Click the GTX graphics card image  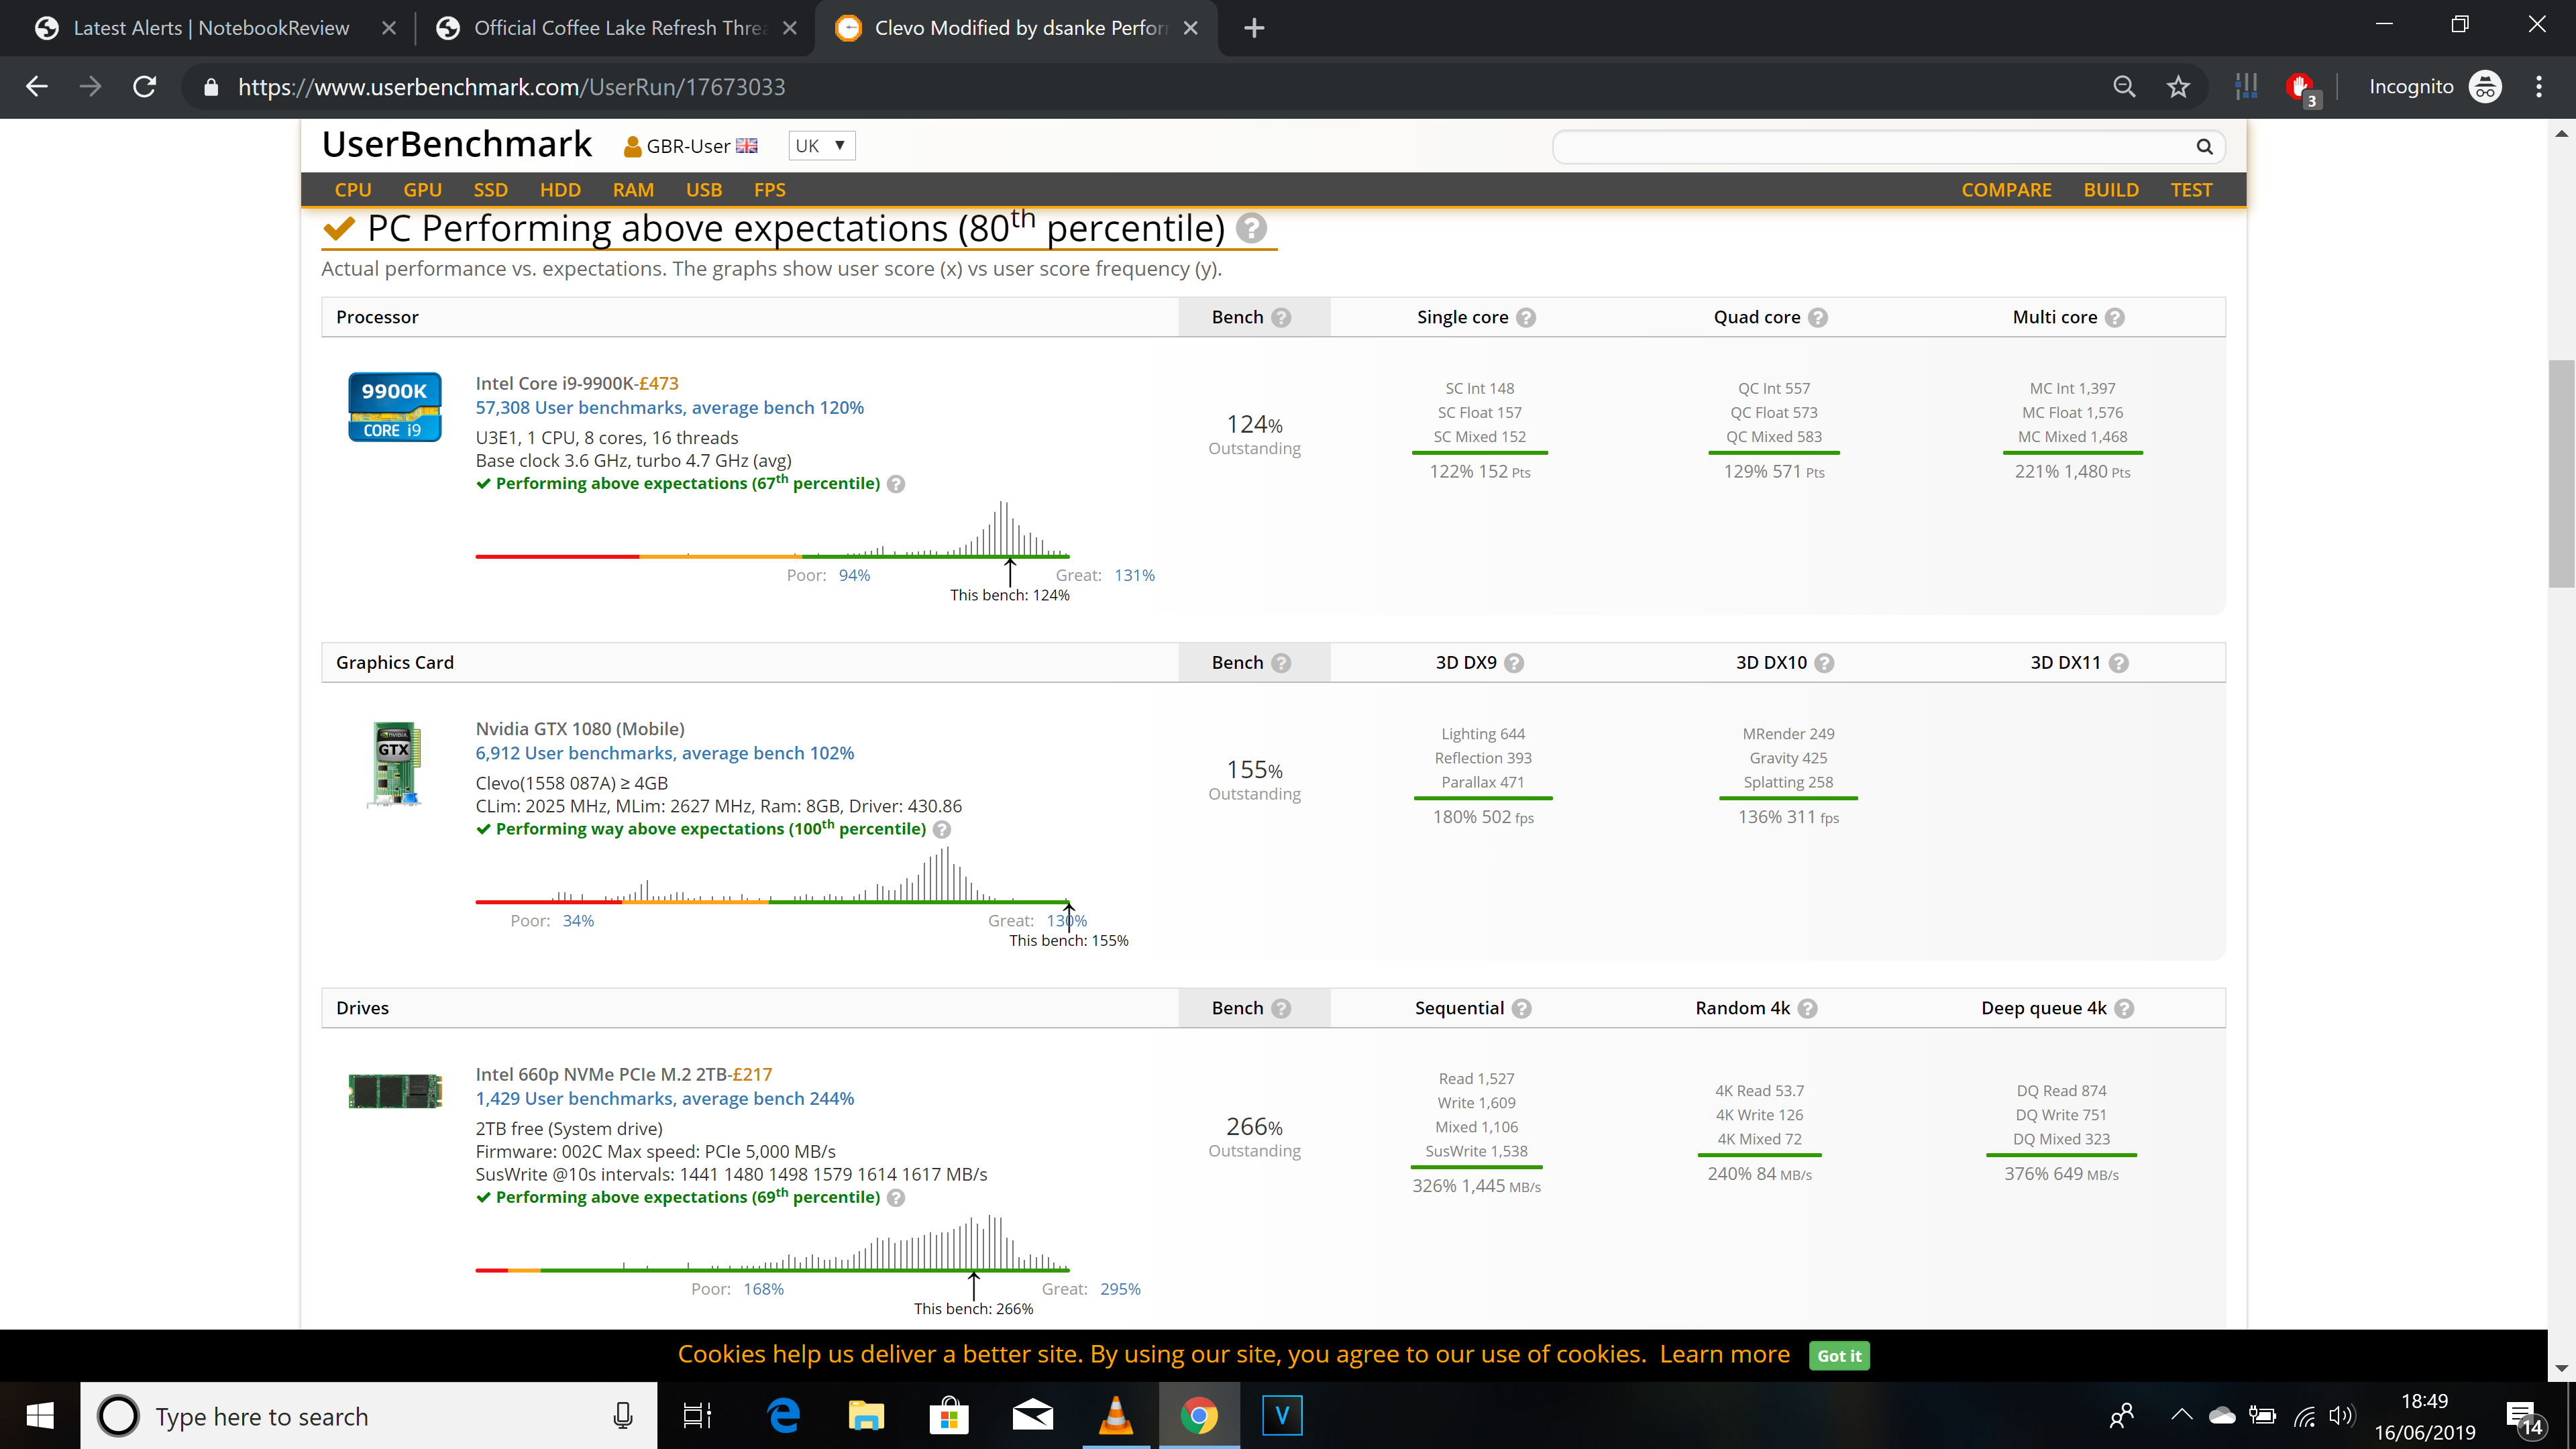point(395,764)
